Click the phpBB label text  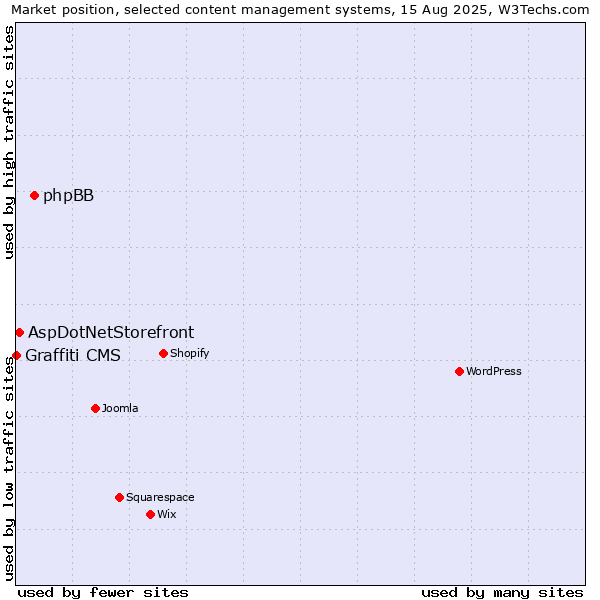pyautogui.click(x=68, y=196)
